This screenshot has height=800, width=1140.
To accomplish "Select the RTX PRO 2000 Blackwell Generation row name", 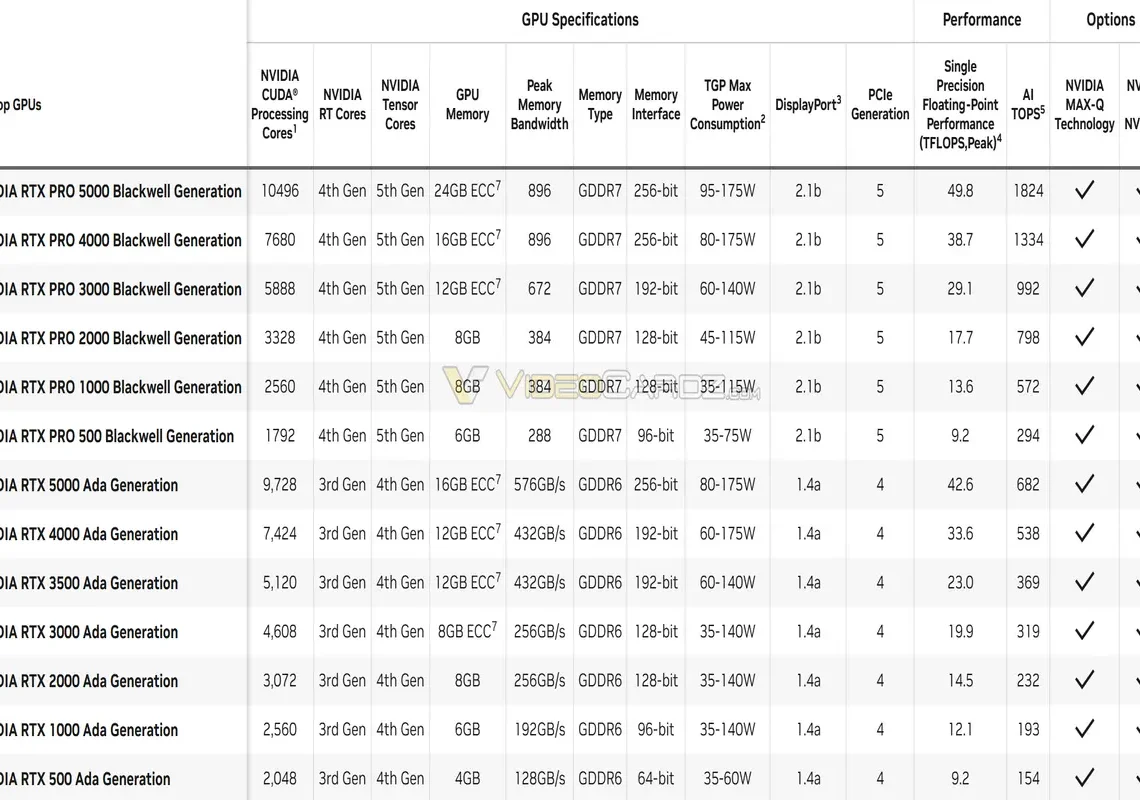I will (x=121, y=338).
